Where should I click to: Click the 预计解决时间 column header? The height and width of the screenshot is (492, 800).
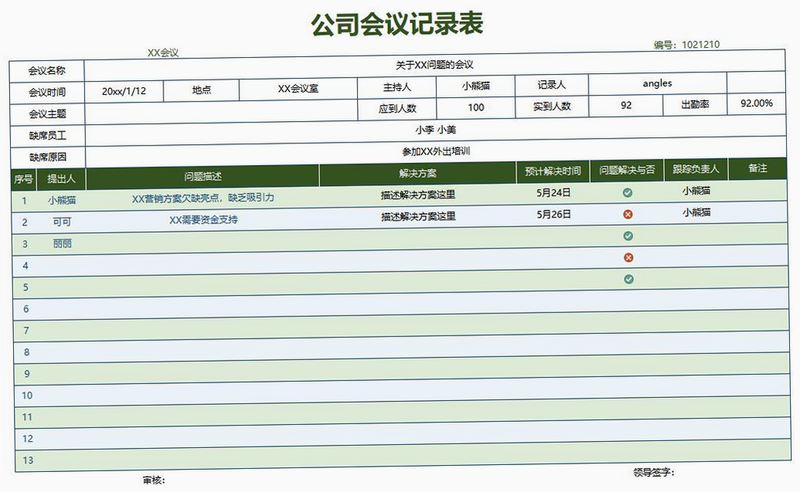click(x=553, y=171)
